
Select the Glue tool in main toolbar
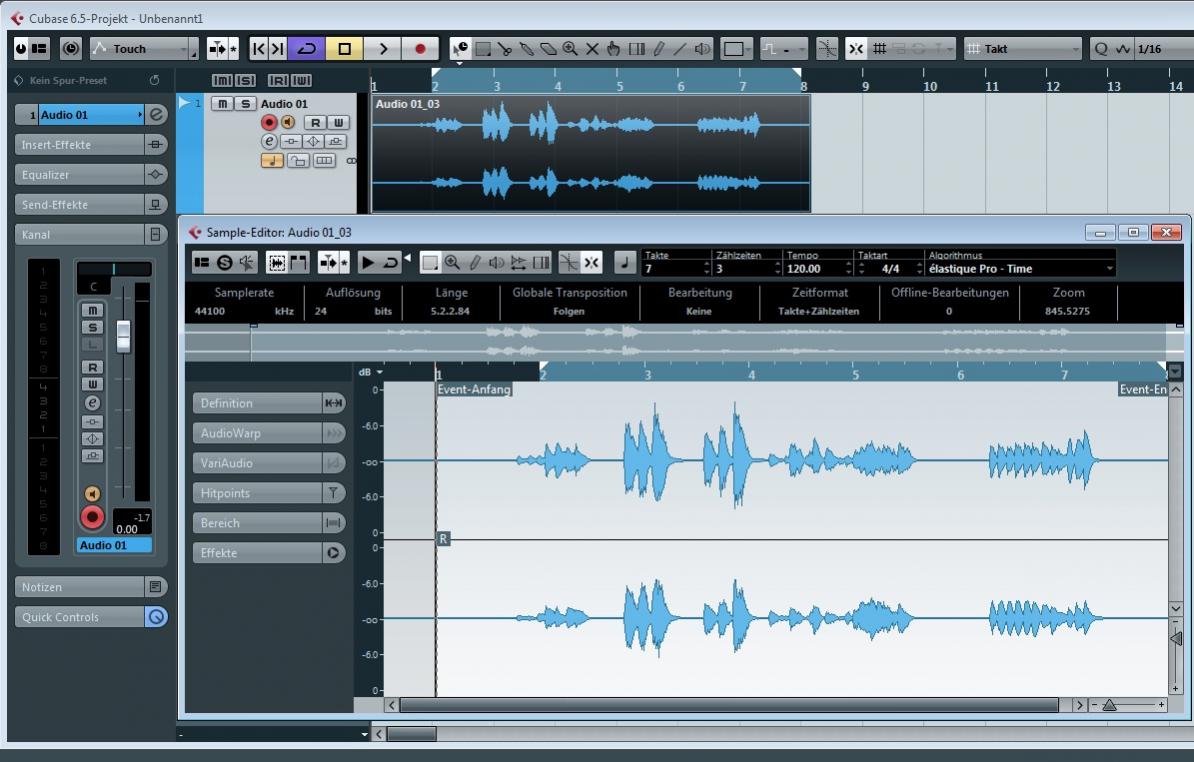[526, 48]
